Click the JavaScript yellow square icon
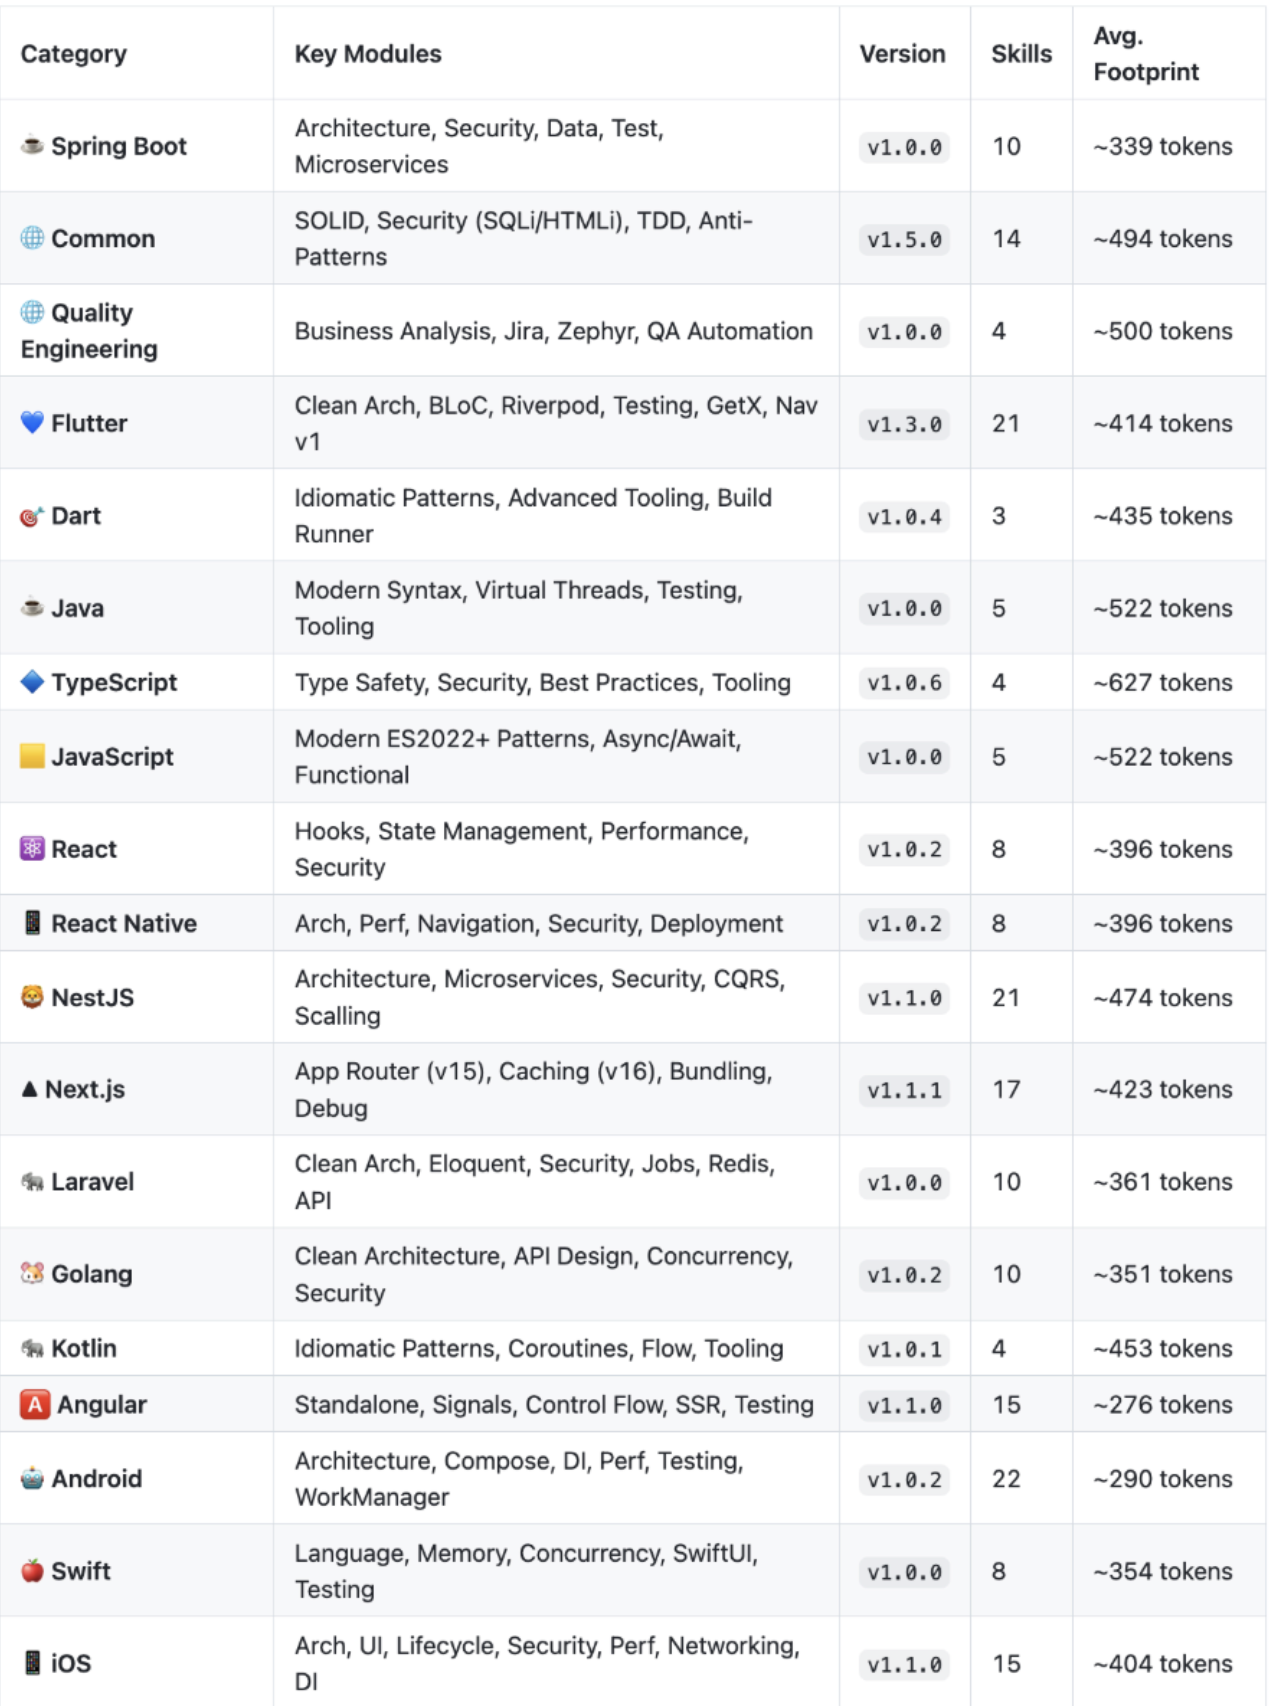Image resolution: width=1270 pixels, height=1706 pixels. [x=32, y=757]
